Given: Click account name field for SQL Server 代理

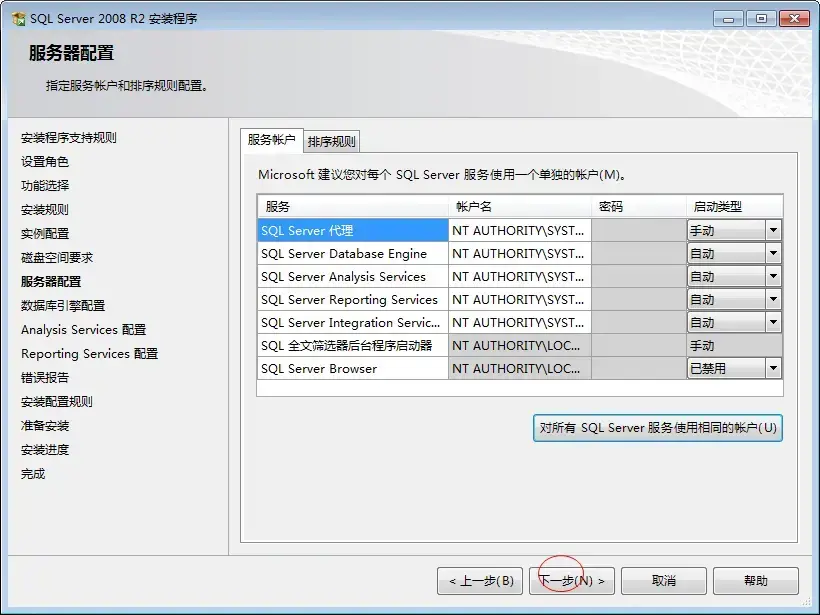Looking at the screenshot, I should (x=520, y=230).
